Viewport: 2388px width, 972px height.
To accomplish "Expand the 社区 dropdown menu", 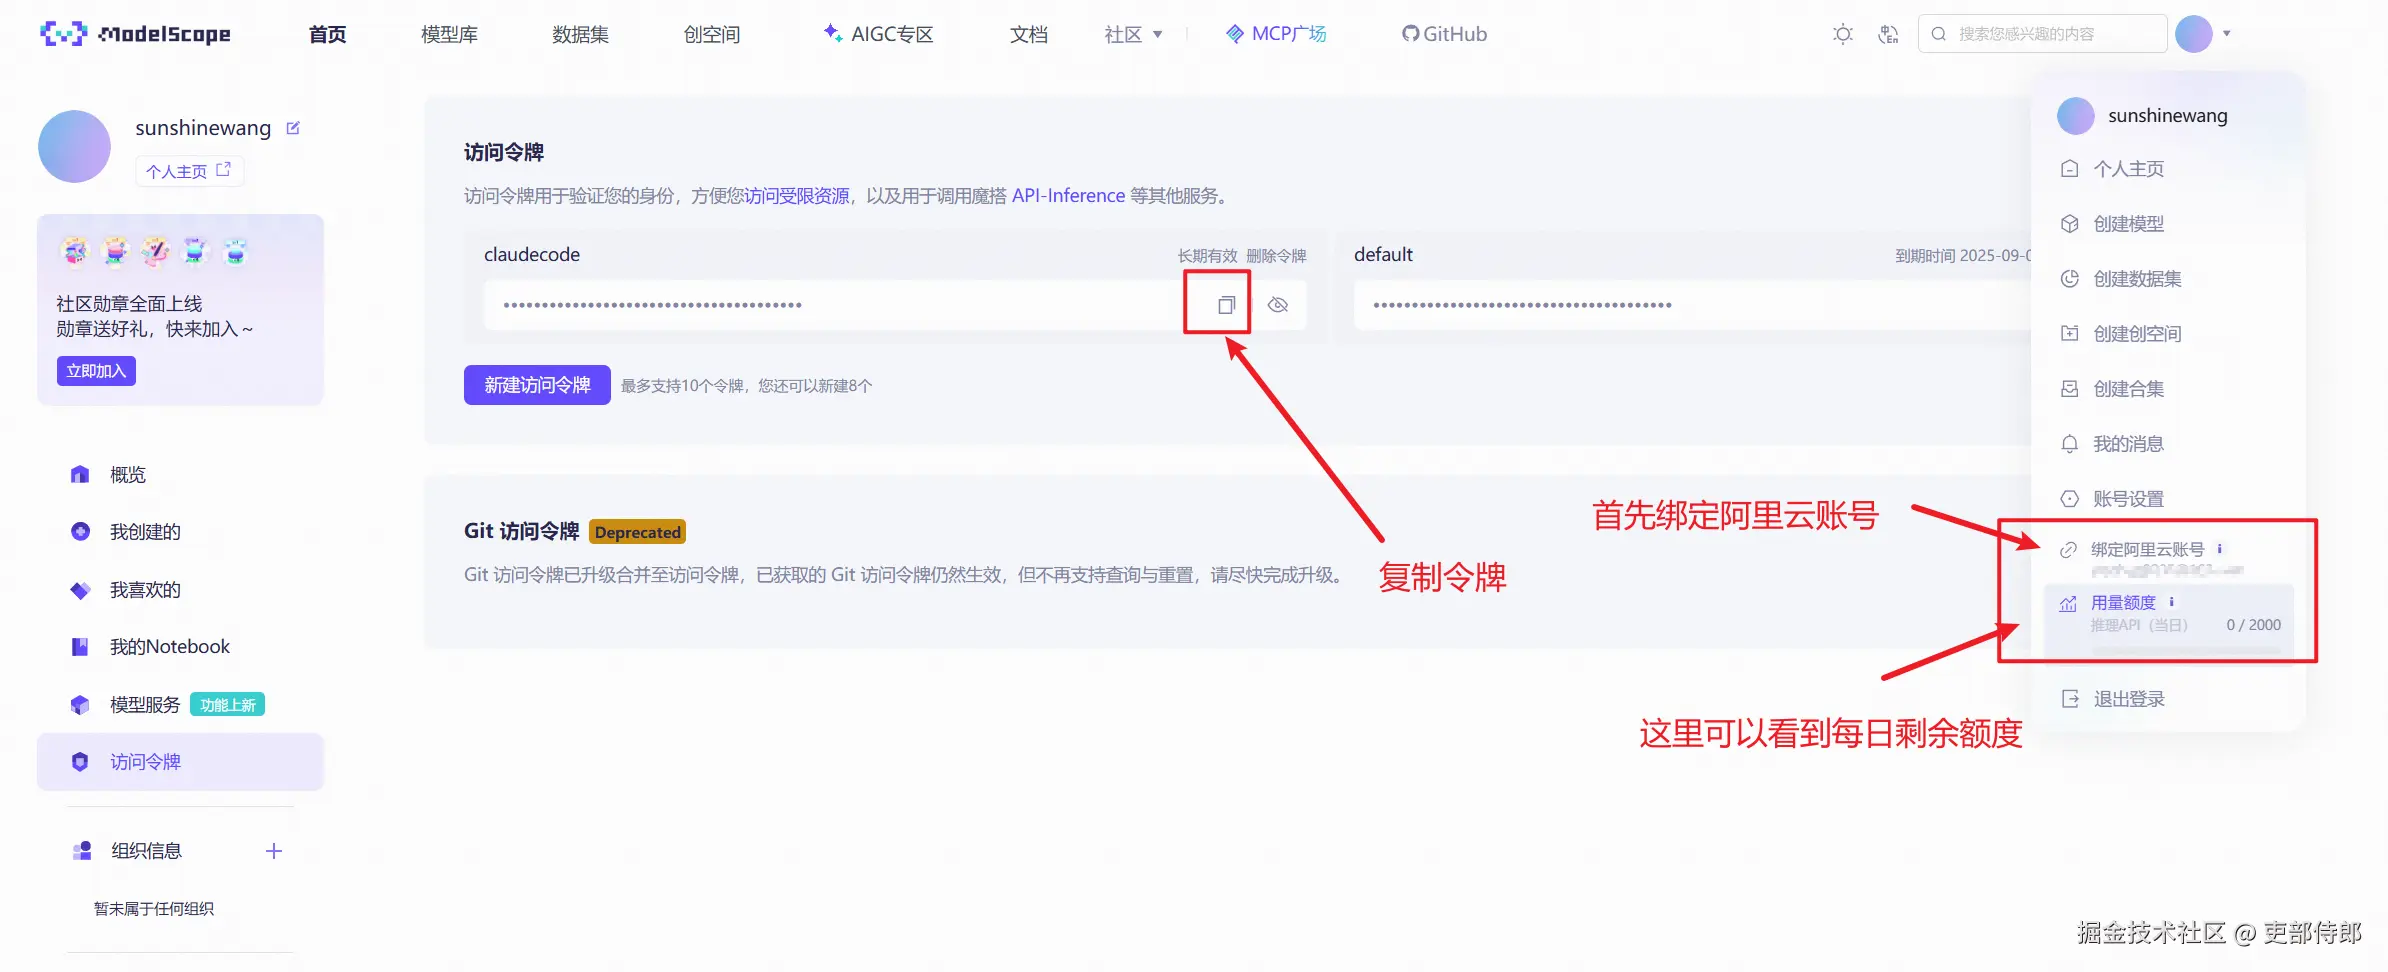I will click(x=1133, y=34).
